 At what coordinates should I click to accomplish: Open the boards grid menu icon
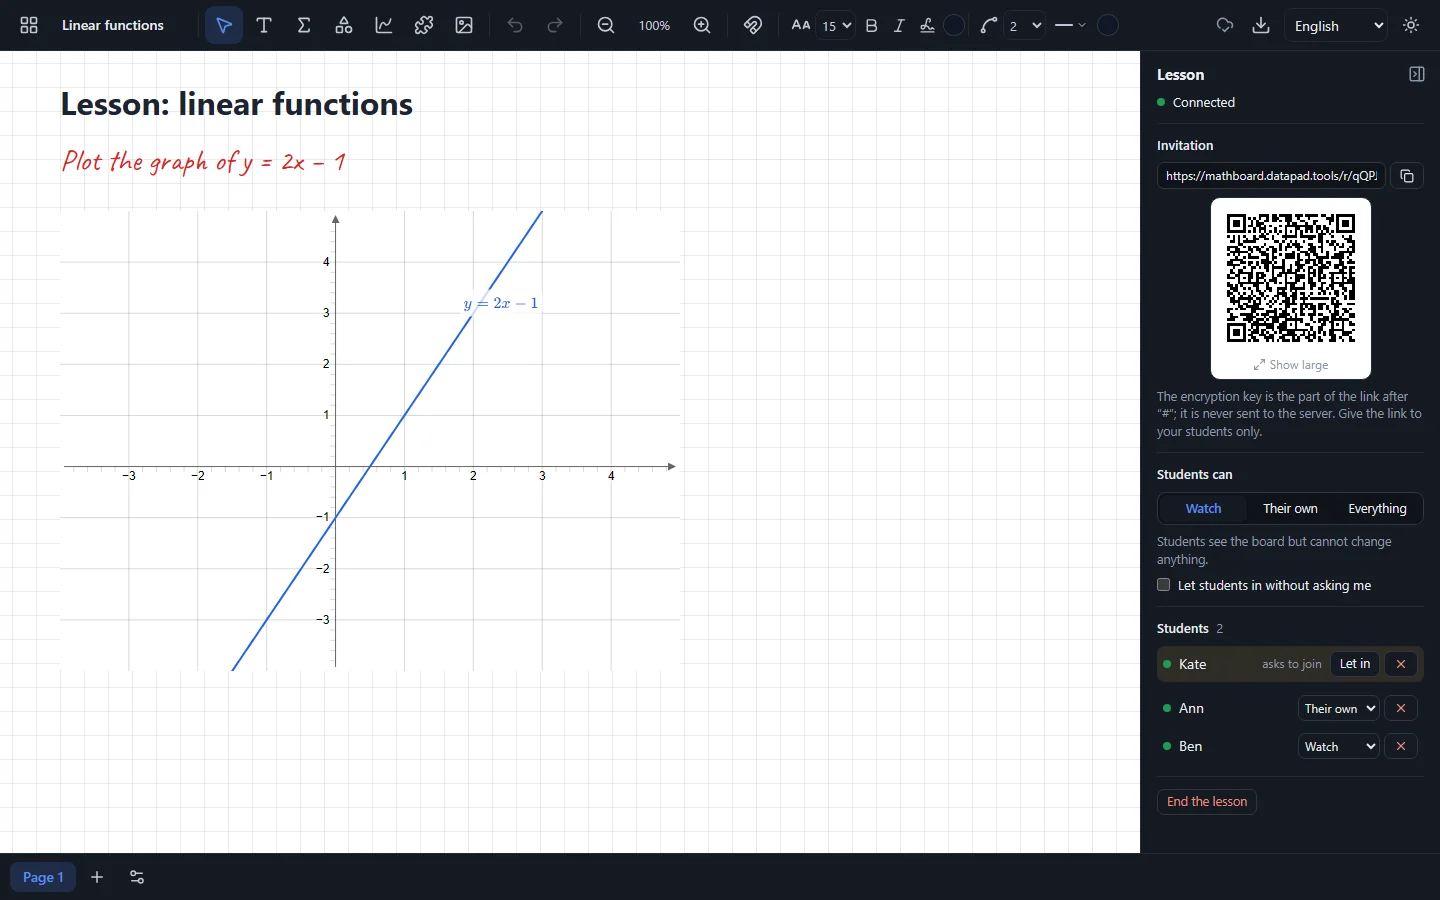point(29,25)
